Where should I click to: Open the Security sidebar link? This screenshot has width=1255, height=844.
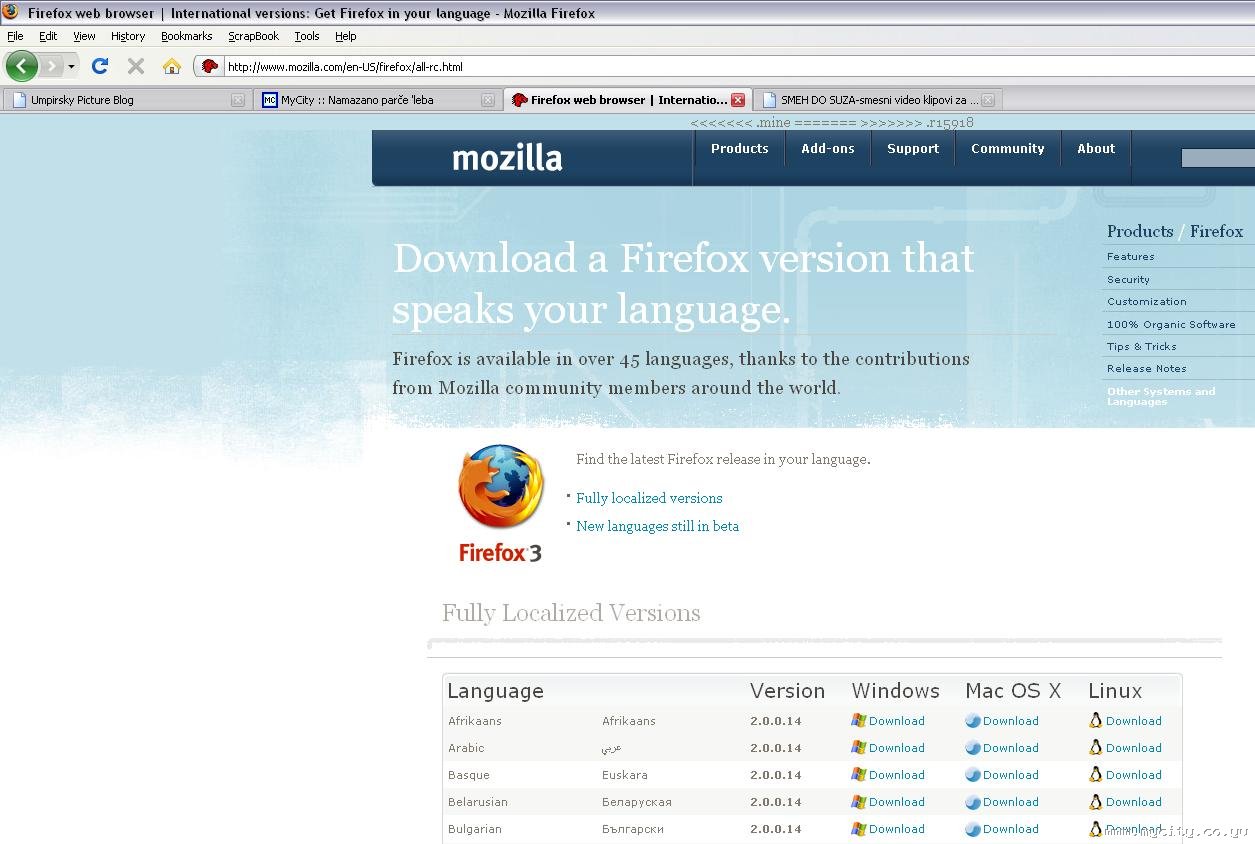1128,280
